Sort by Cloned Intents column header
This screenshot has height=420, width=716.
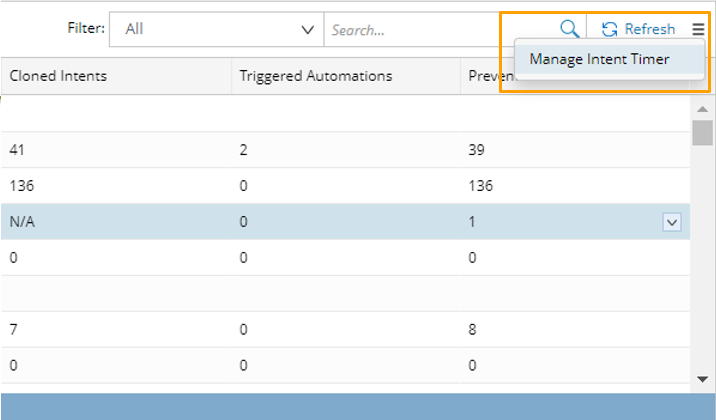tap(58, 76)
